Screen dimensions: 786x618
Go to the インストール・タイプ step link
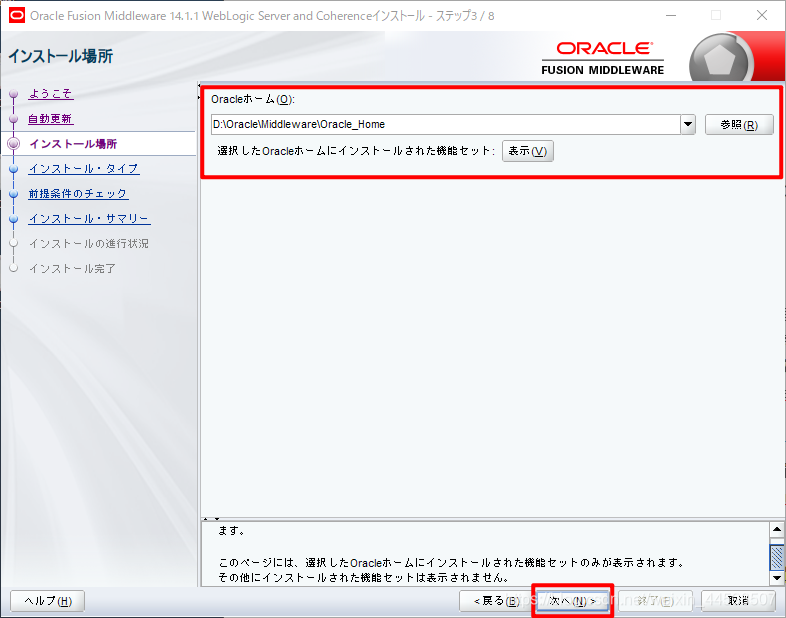pyautogui.click(x=84, y=169)
